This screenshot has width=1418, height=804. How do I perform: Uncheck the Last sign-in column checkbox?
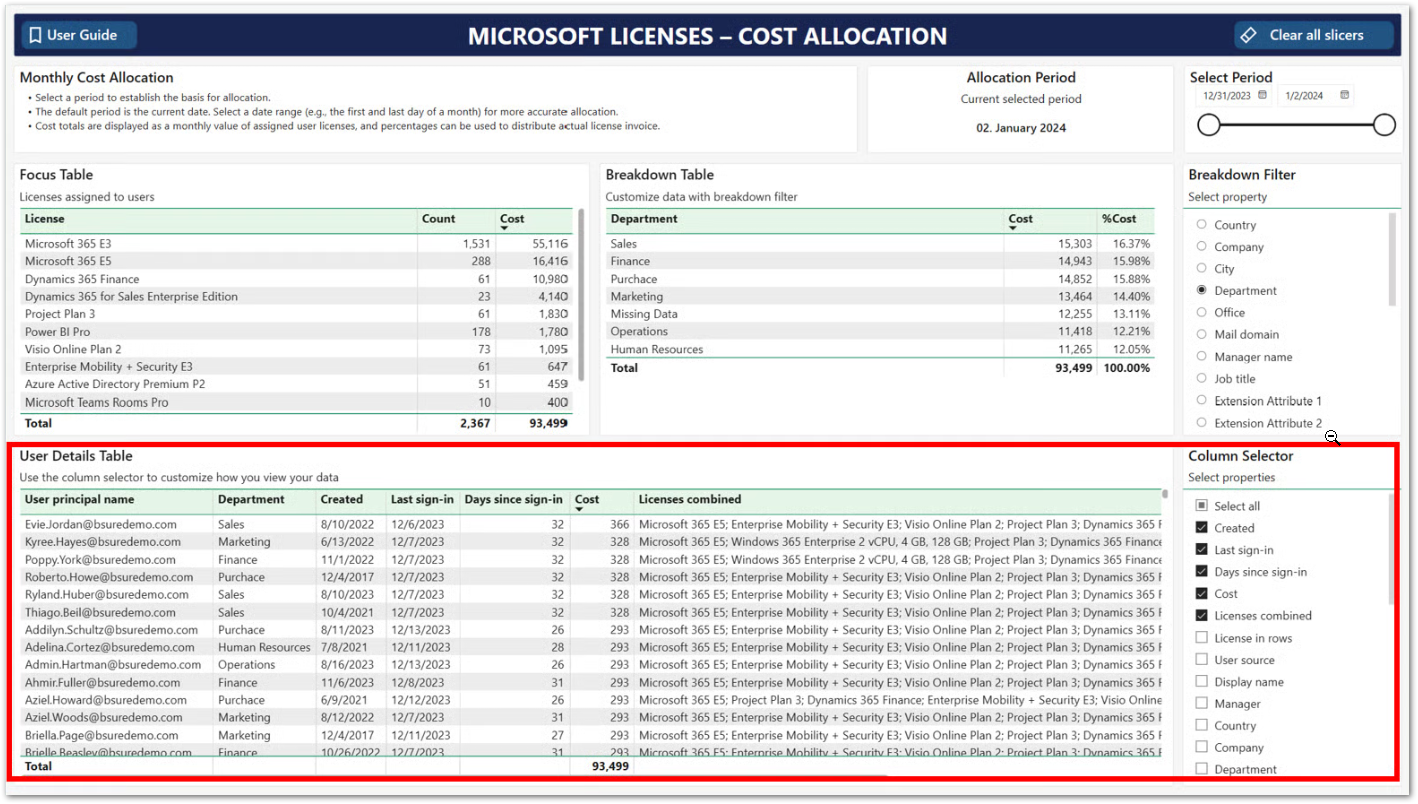click(1202, 550)
